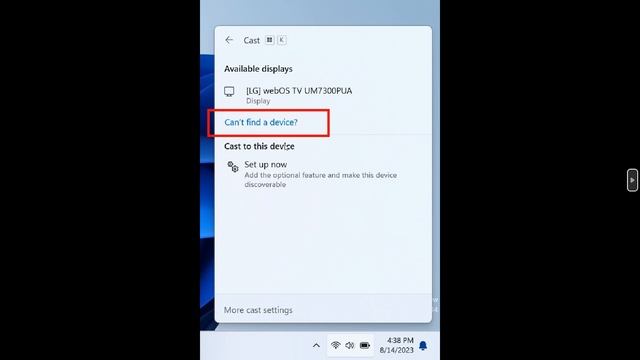Select the LG webOS TV UM7300PUA display

pyautogui.click(x=322, y=95)
